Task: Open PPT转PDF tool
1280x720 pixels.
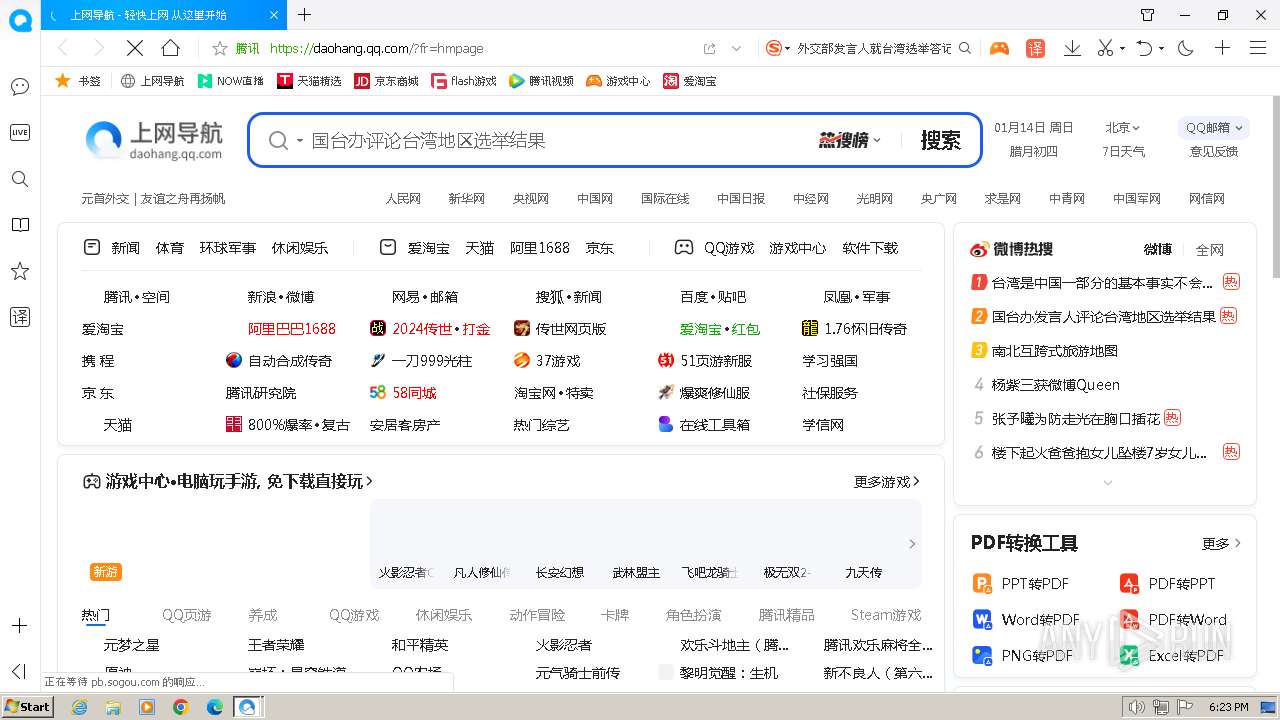Action: pos(1021,583)
